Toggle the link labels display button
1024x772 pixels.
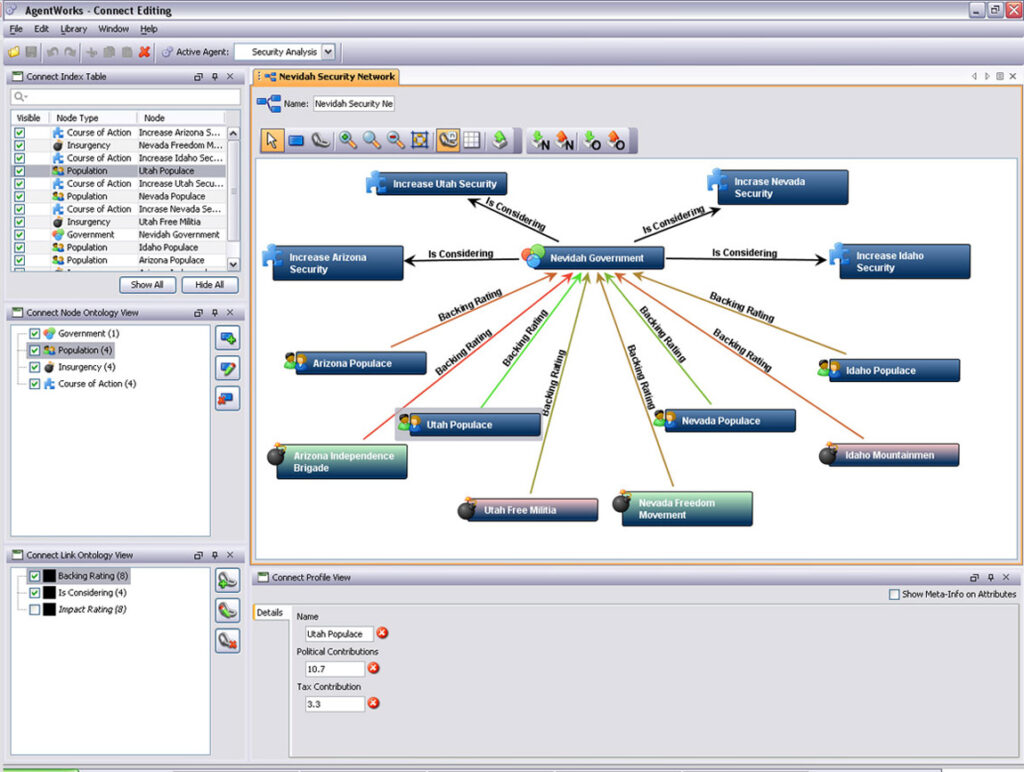447,140
